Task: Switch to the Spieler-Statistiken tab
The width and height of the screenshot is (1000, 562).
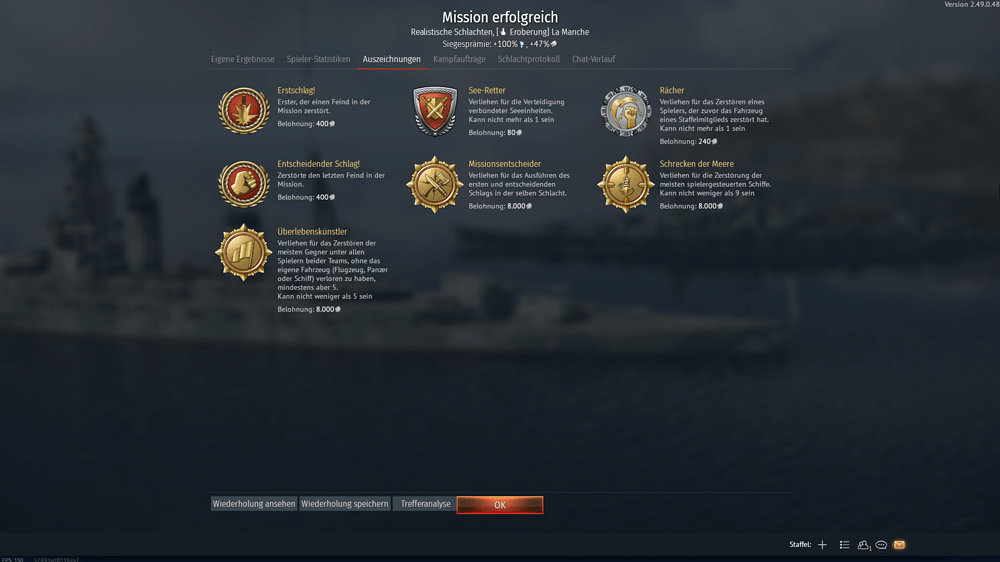Action: [x=318, y=59]
